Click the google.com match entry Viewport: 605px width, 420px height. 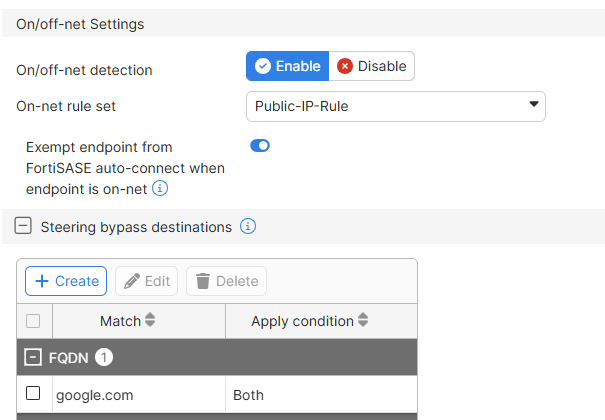94,395
